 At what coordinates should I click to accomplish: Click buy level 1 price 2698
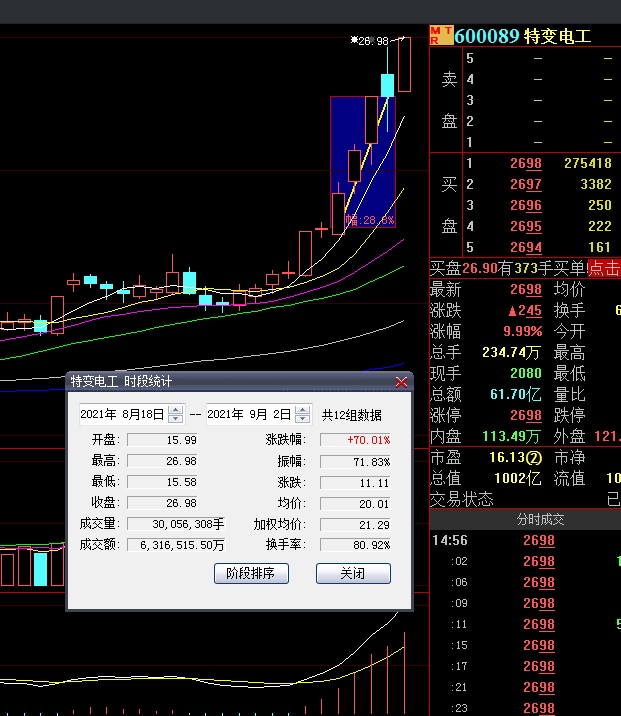tap(525, 163)
